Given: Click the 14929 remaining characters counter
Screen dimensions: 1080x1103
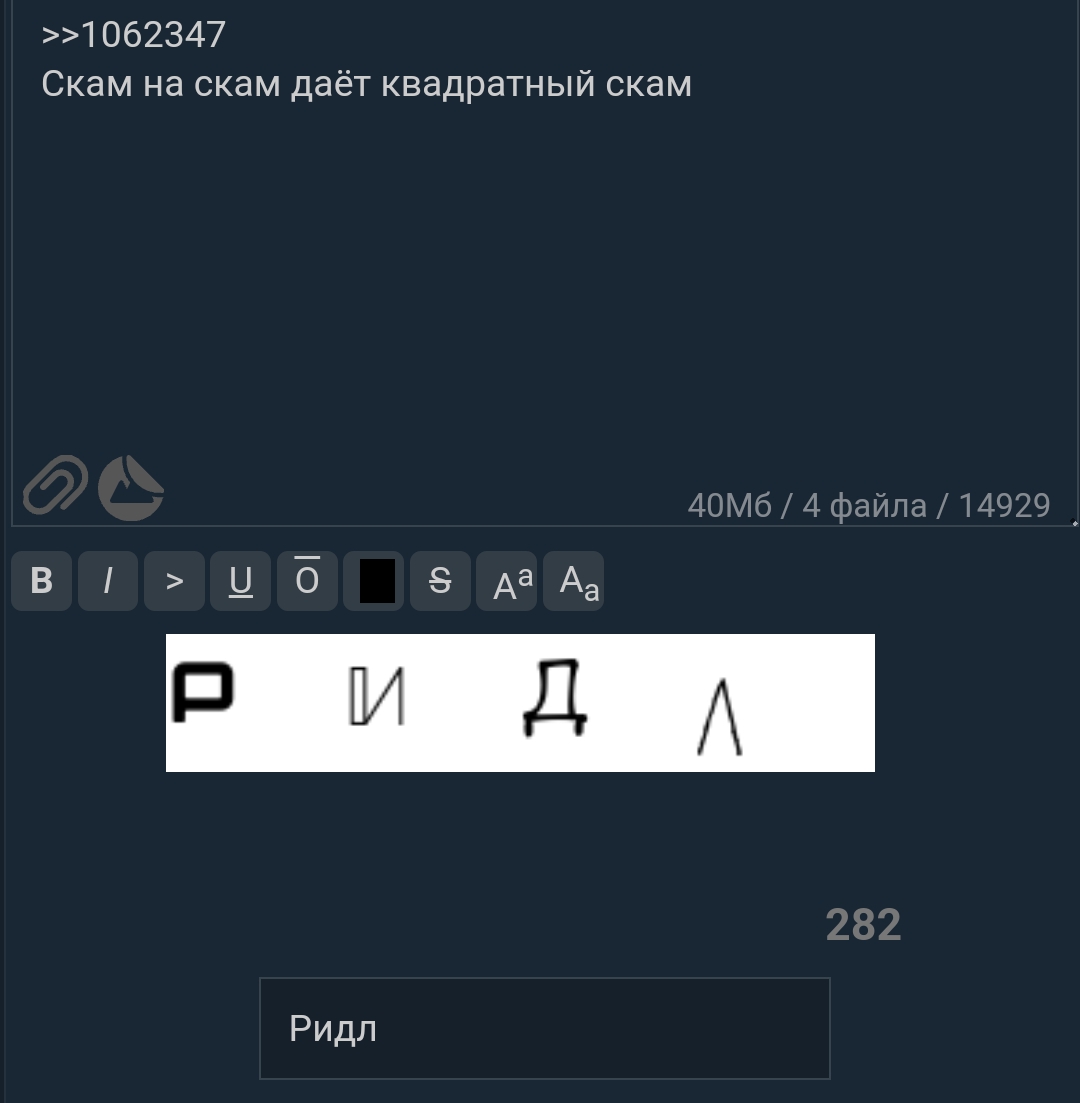Looking at the screenshot, I should pos(1004,505).
